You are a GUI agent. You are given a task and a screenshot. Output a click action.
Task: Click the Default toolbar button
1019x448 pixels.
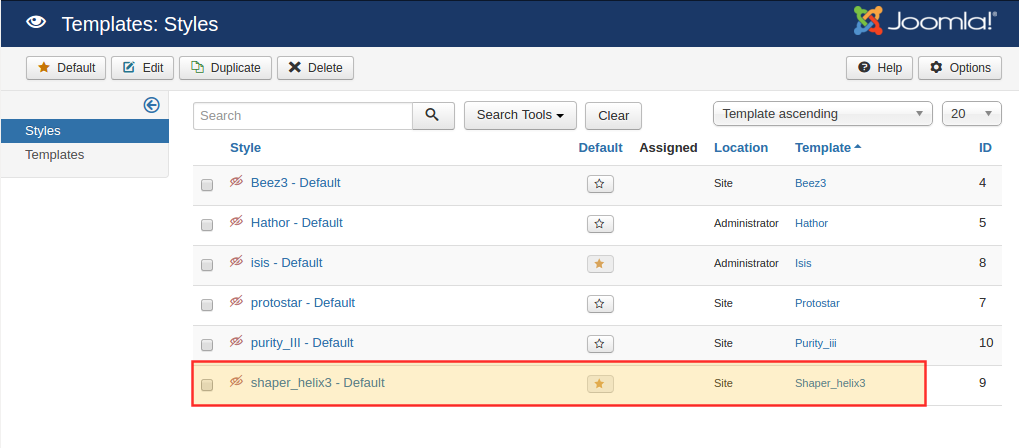66,68
